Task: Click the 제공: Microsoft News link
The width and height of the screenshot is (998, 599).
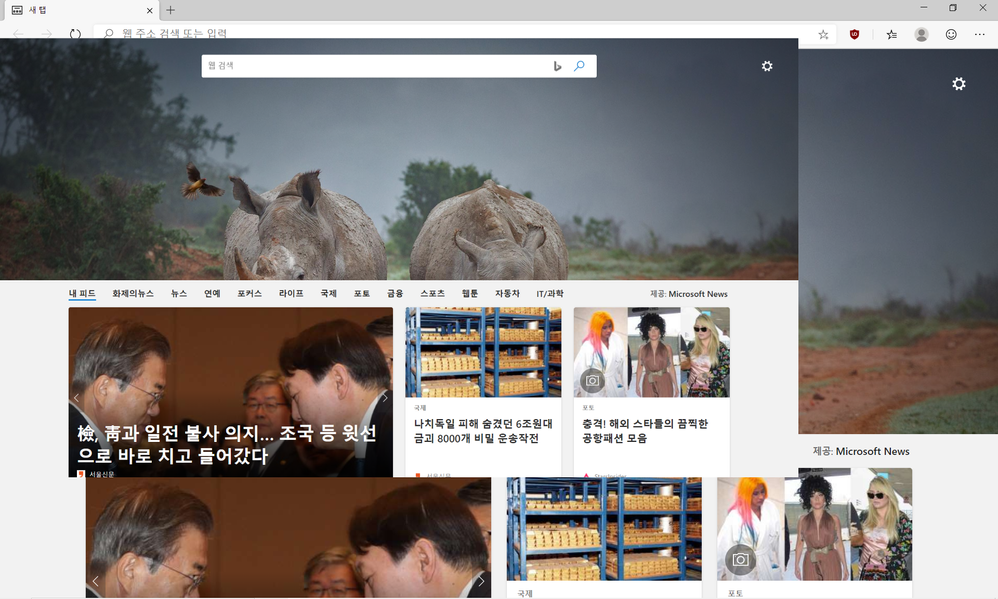Action: point(687,293)
